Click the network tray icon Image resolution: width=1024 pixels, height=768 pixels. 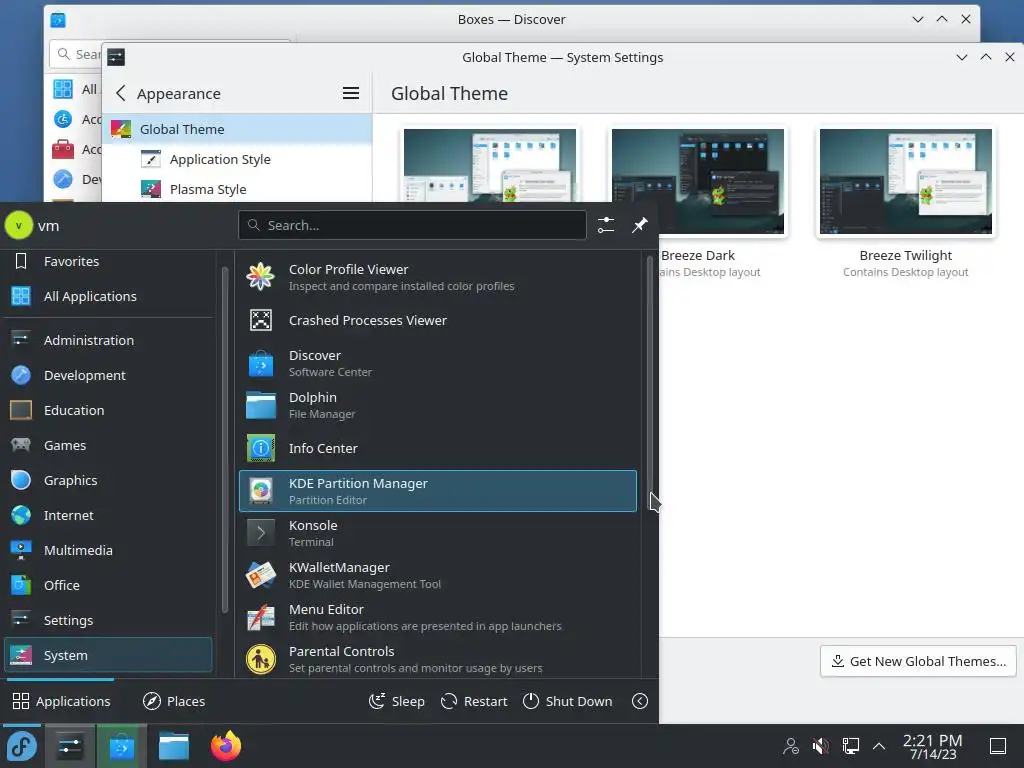(x=850, y=745)
